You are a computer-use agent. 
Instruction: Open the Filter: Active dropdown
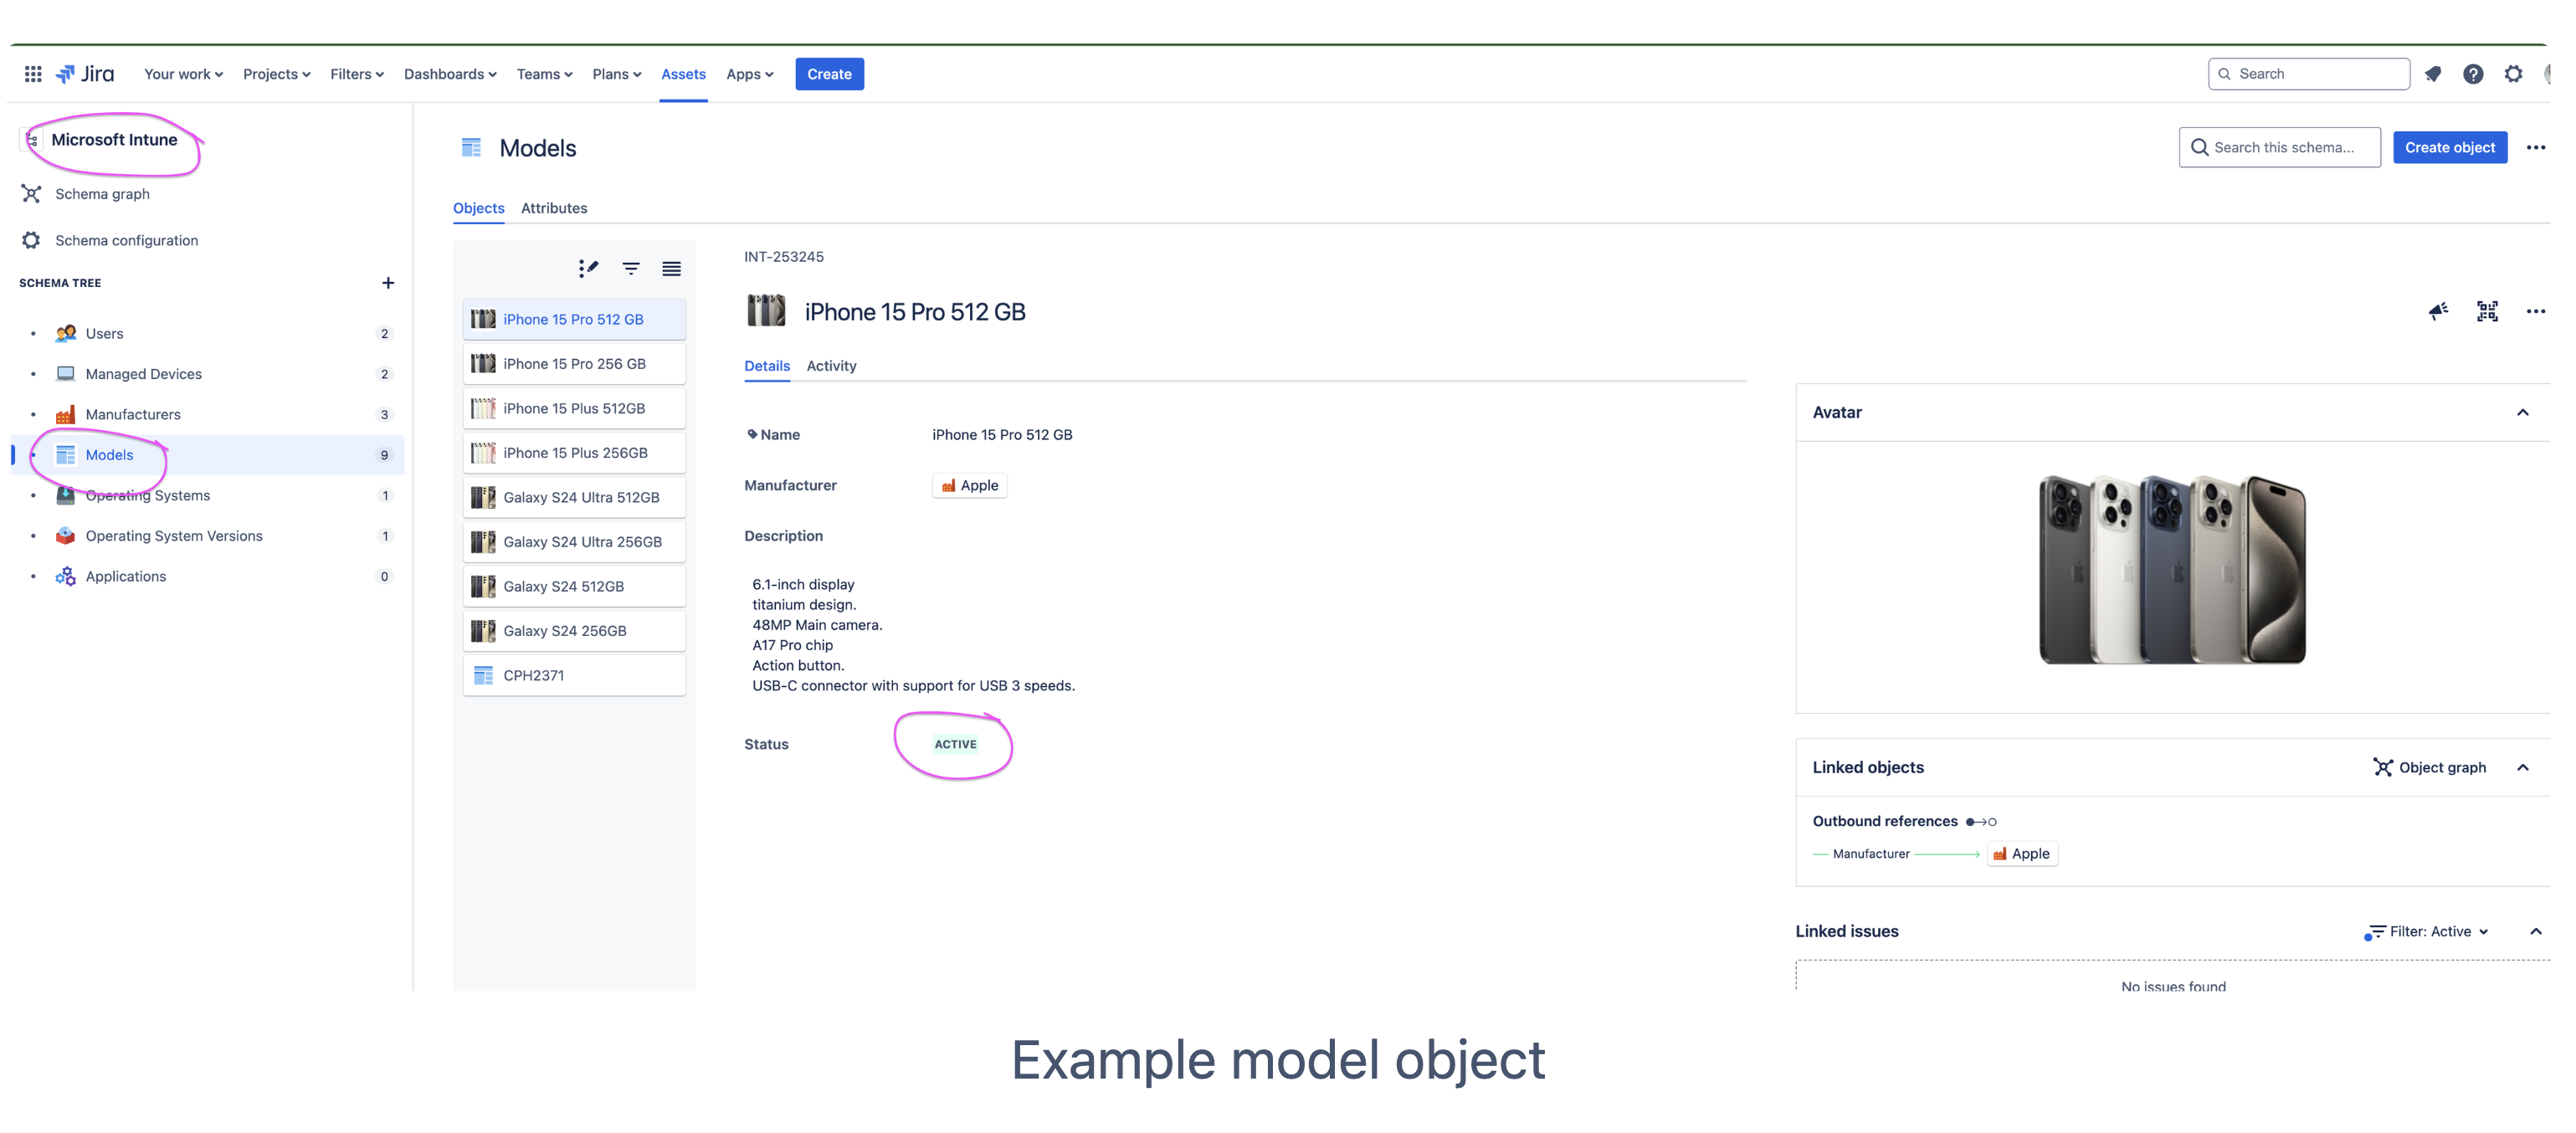coord(2426,931)
